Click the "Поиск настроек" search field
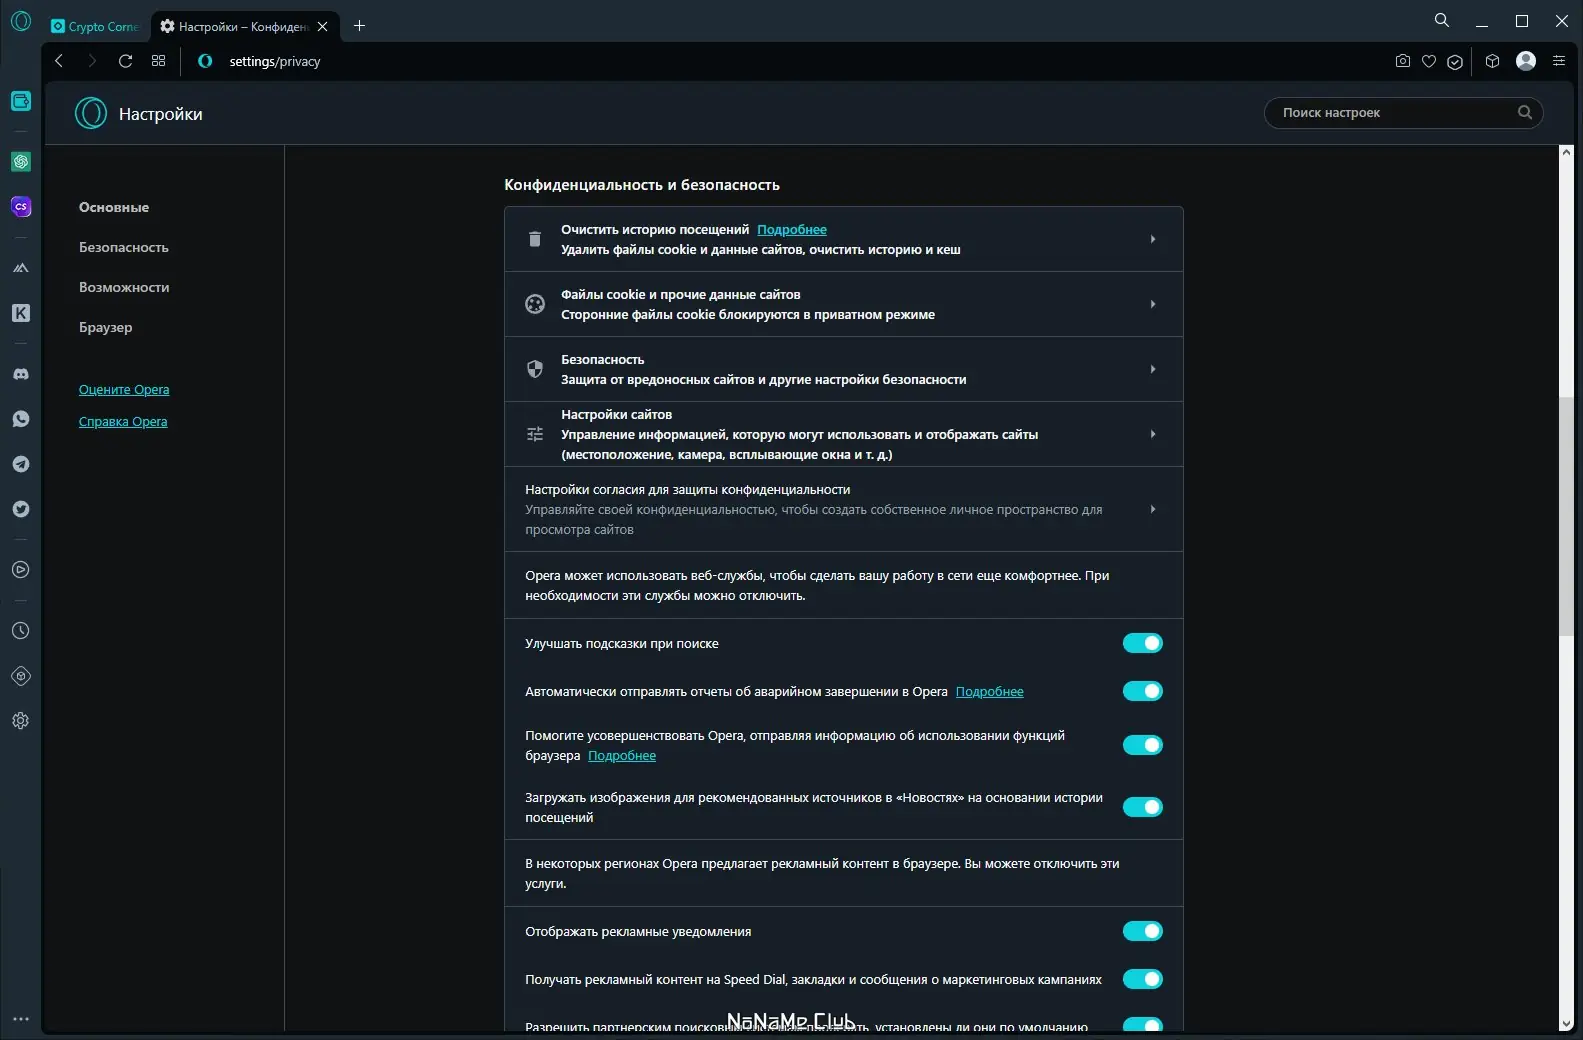This screenshot has height=1040, width=1583. click(1395, 112)
